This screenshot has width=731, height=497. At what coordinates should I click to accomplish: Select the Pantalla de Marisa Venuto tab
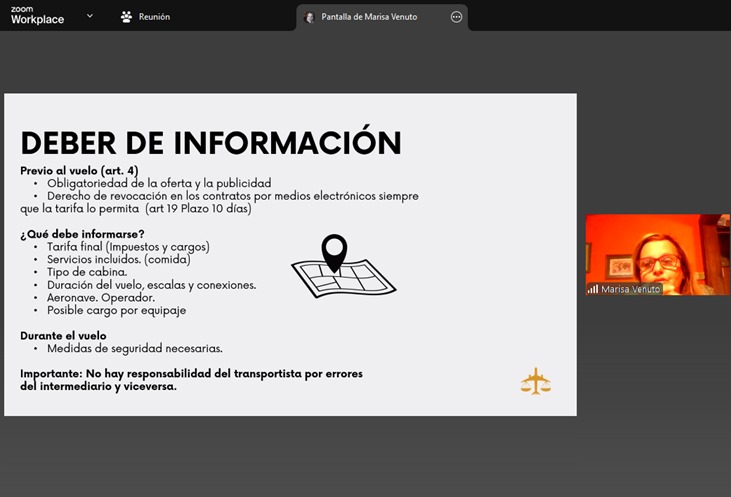(x=382, y=17)
